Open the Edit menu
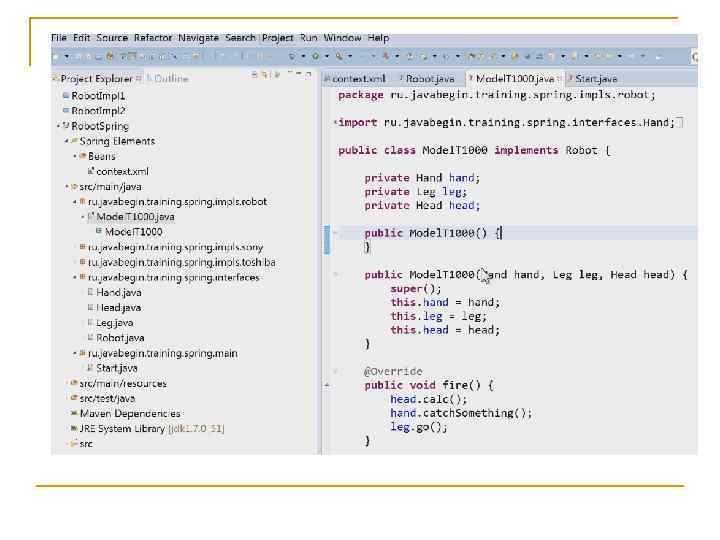 (82, 38)
